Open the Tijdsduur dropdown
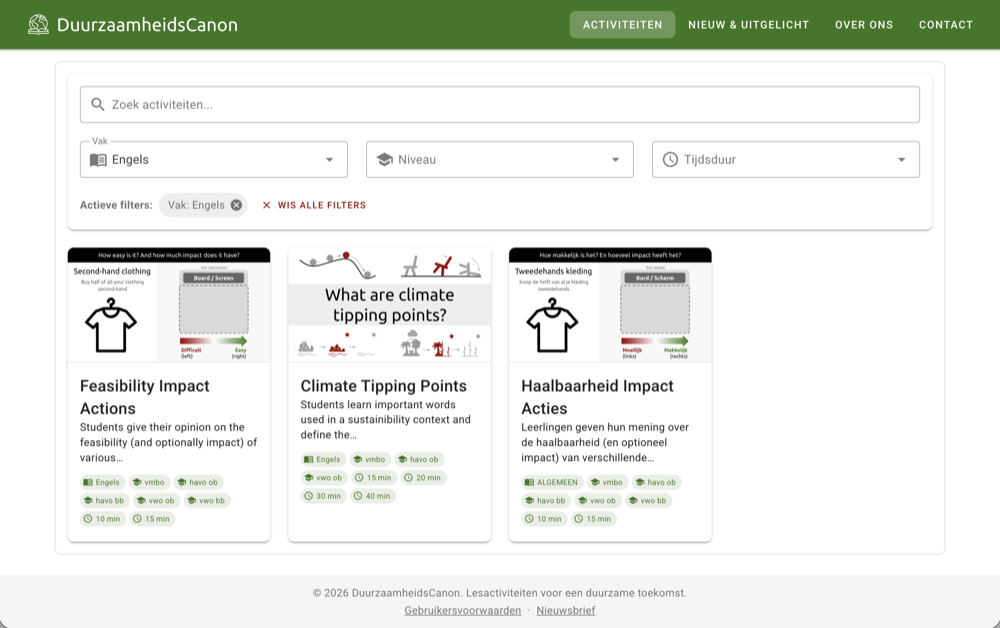 point(786,159)
